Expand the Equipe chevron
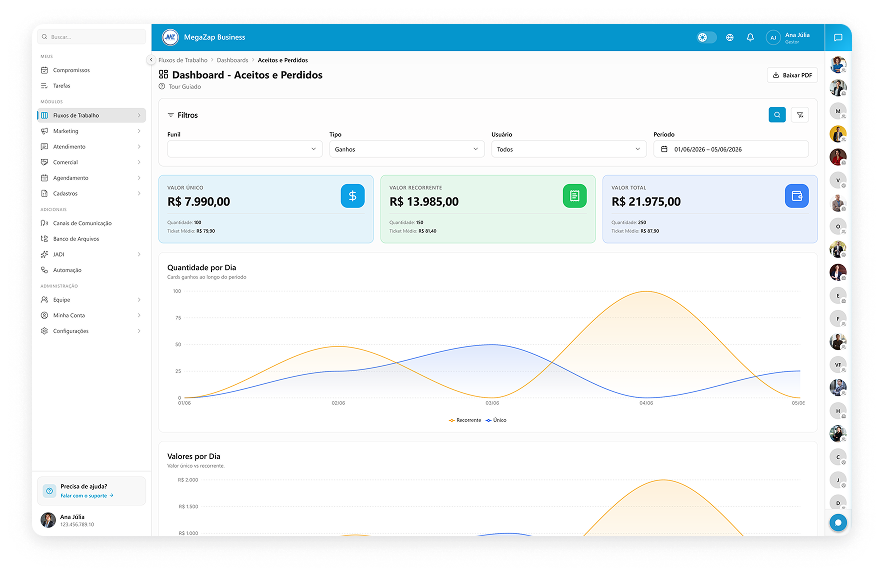Screen dimensions: 884x568 (139, 300)
